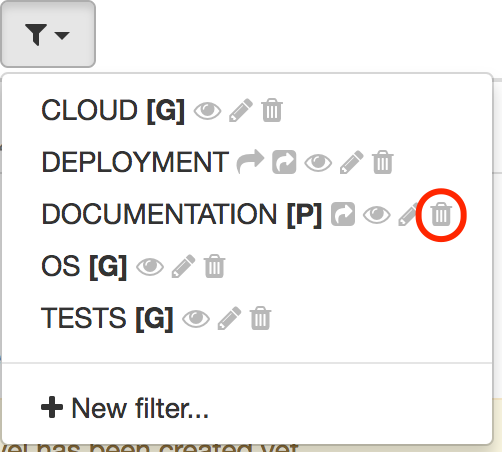Select the OS [G] filter entry
Screen dimensions: 502x452
tap(84, 266)
